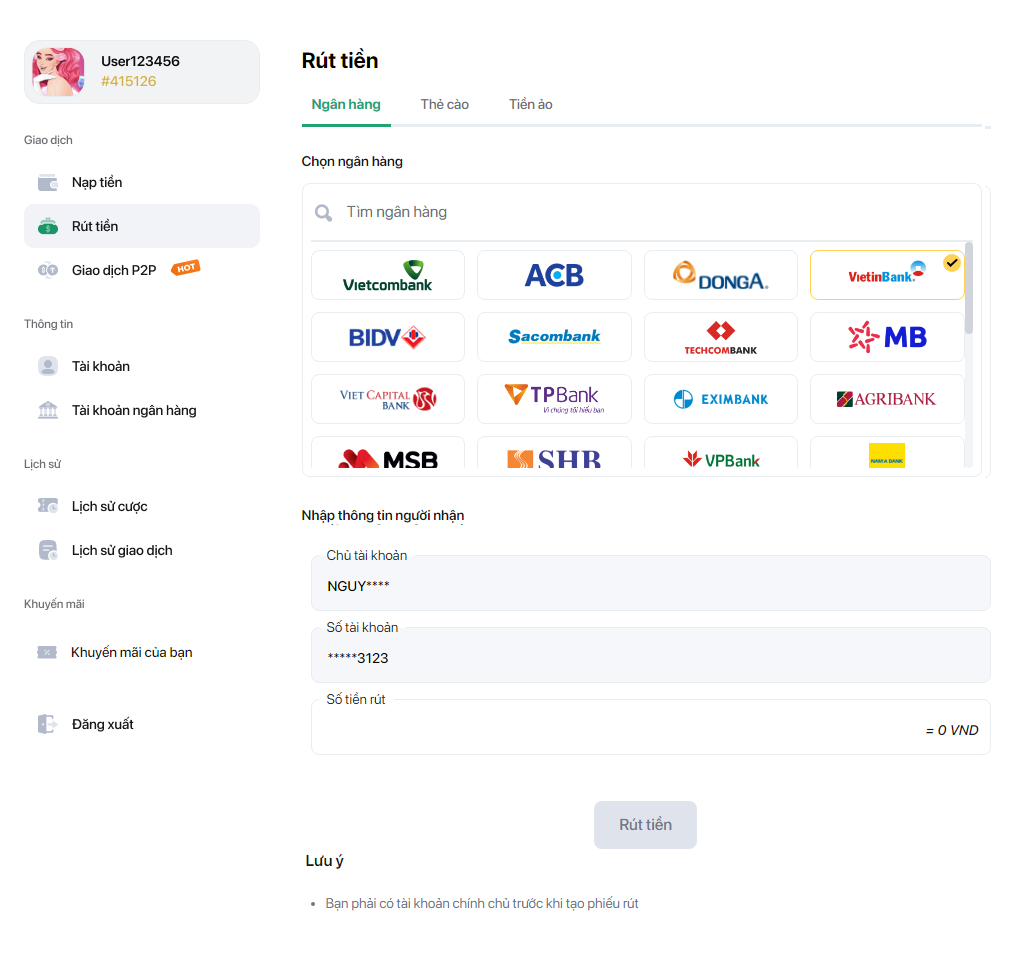The image size is (1023, 968).
Task: Click the User123456 profile avatar
Action: 58,72
